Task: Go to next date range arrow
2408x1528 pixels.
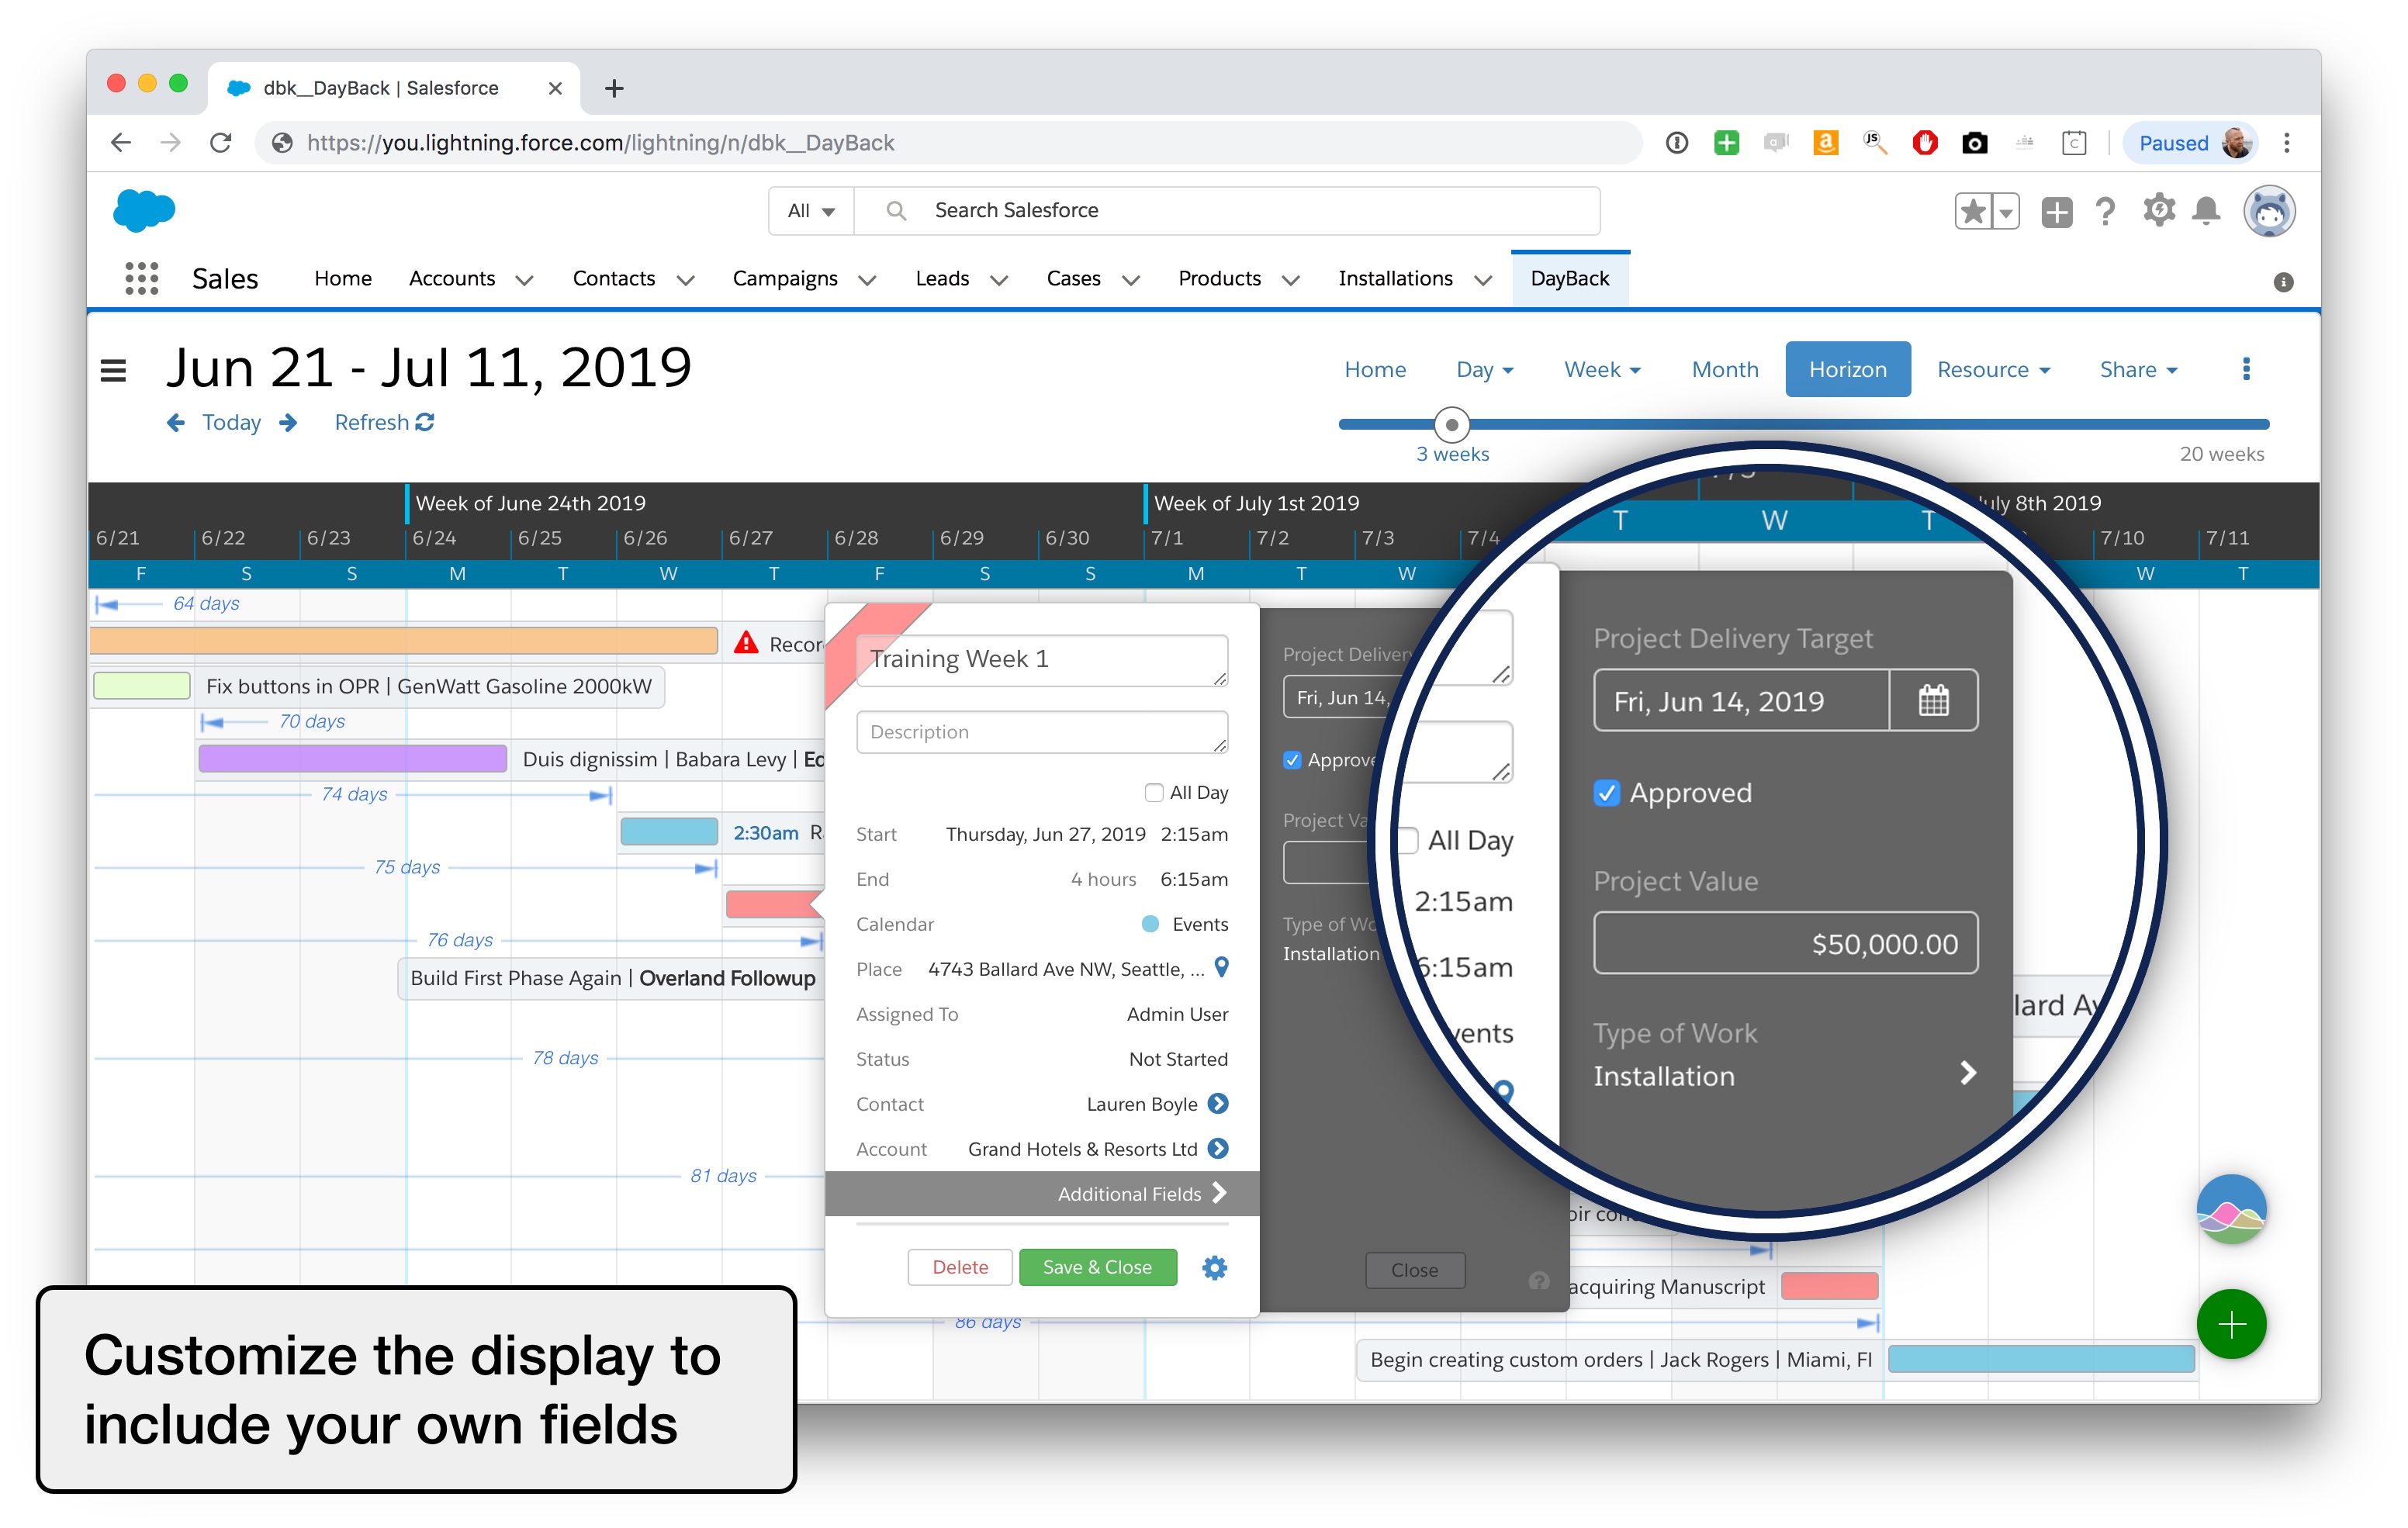Action: (288, 423)
